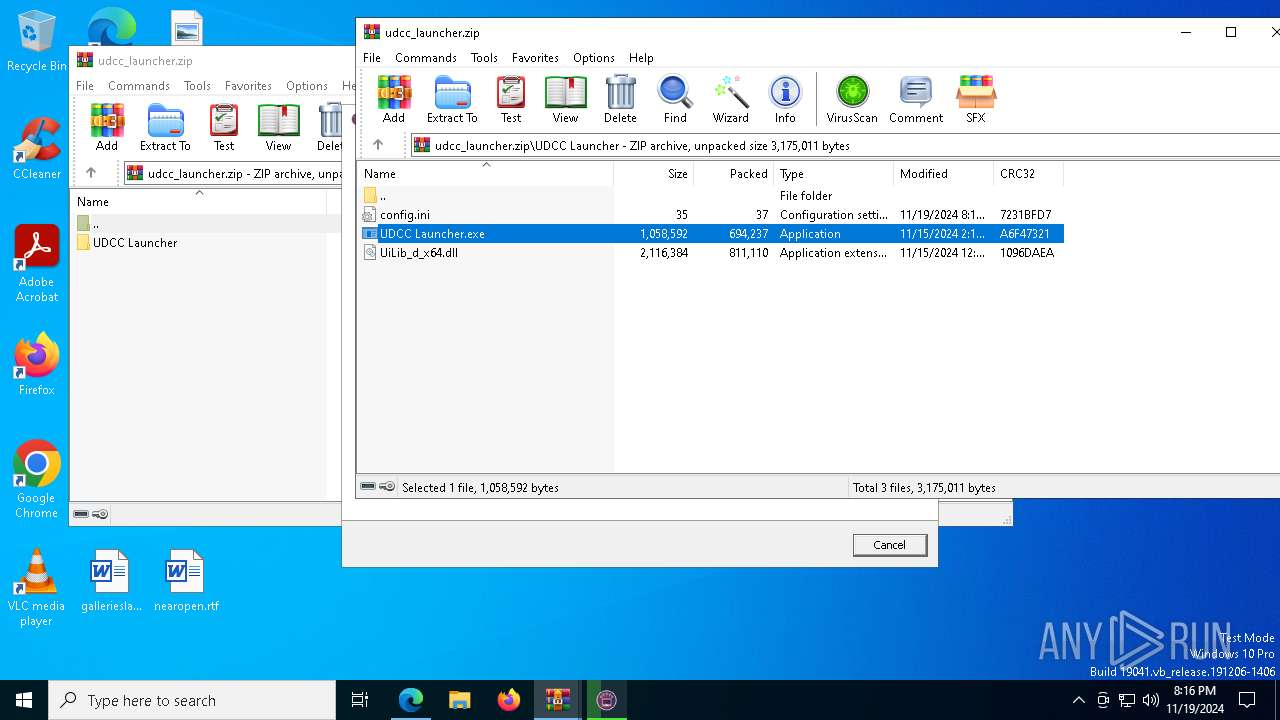
Task: Launch the Wizard tool
Action: (730, 99)
